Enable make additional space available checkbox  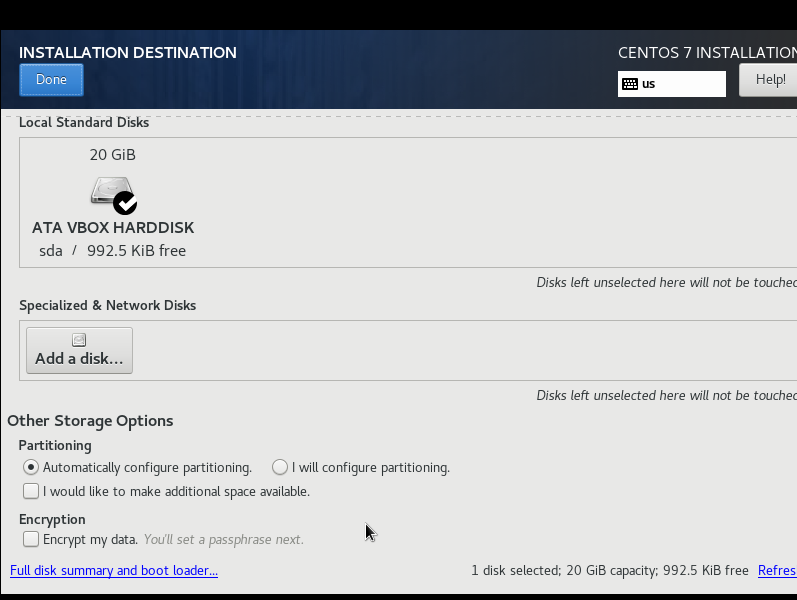tap(31, 491)
